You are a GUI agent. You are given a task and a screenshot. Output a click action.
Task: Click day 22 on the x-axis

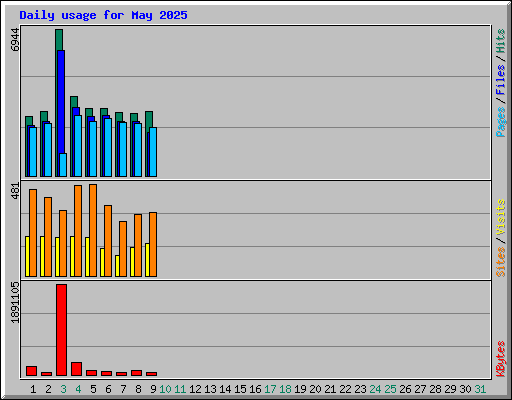(x=345, y=389)
